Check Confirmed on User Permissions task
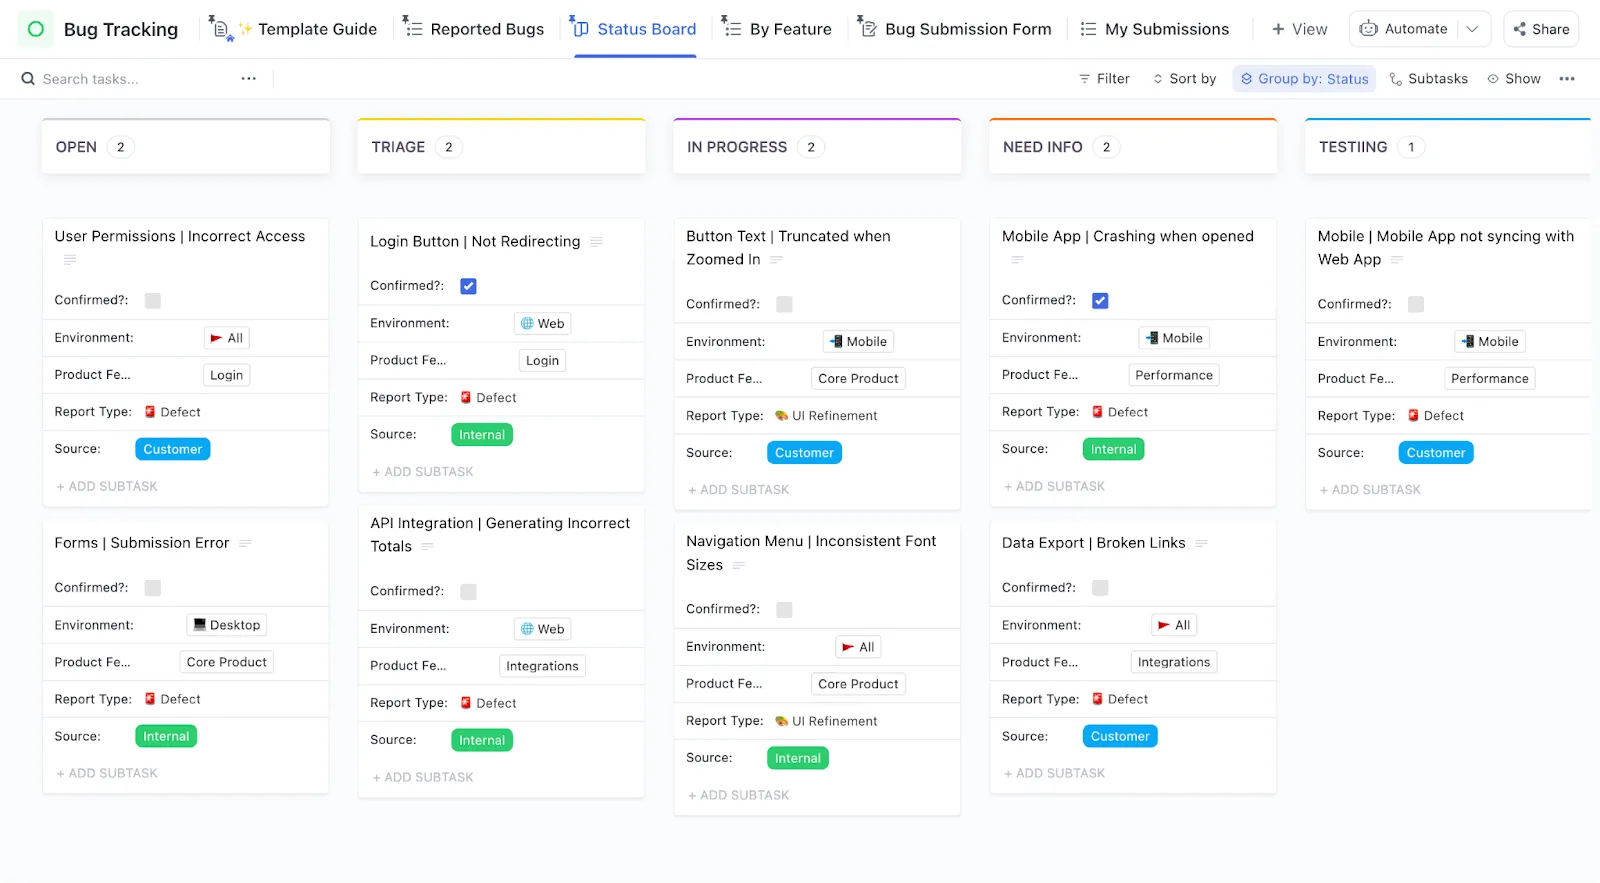This screenshot has height=883, width=1600. (153, 300)
